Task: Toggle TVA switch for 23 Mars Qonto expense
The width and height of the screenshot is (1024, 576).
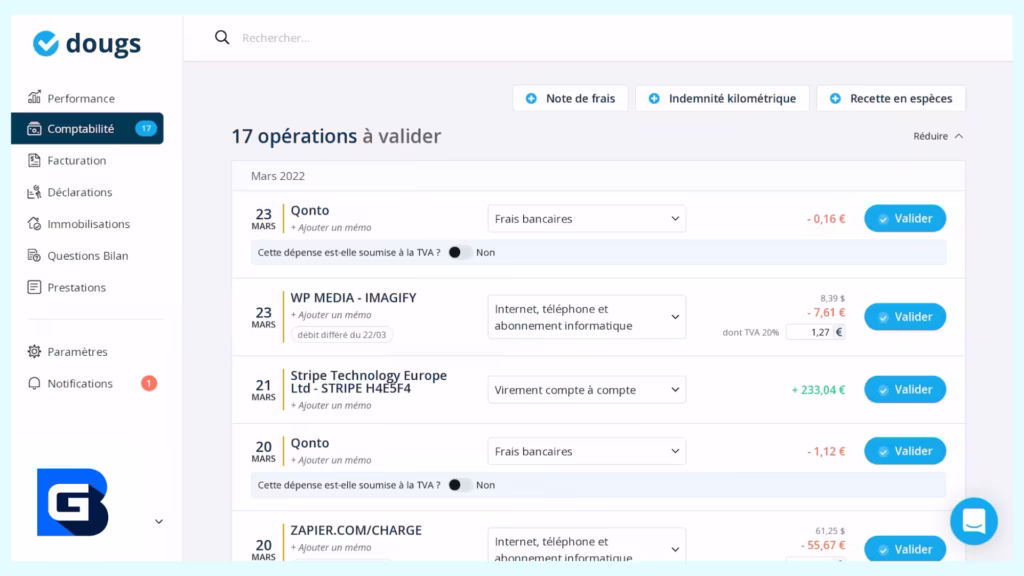Action: click(459, 252)
